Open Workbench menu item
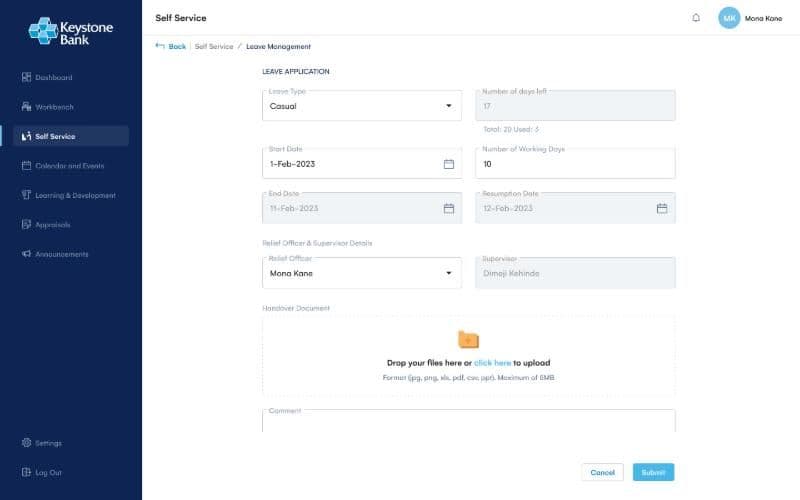This screenshot has width=800, height=500. pyautogui.click(x=71, y=107)
